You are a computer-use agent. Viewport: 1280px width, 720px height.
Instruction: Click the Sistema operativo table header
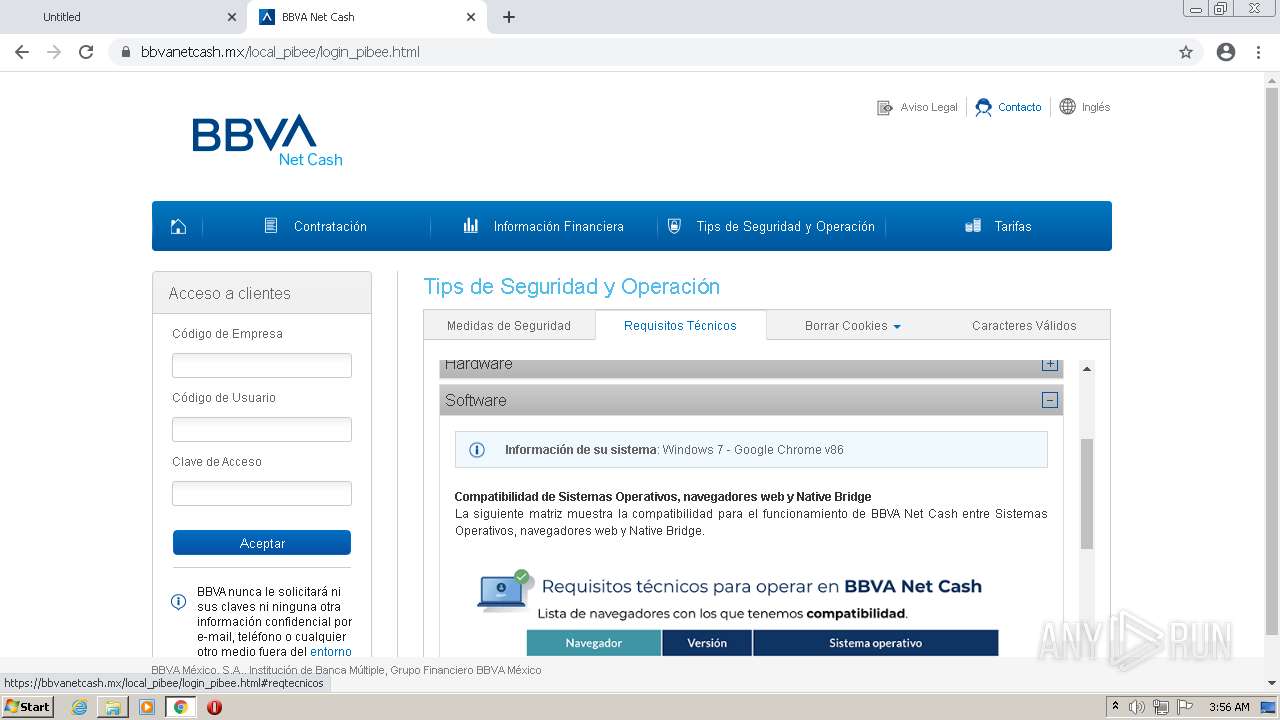(876, 643)
